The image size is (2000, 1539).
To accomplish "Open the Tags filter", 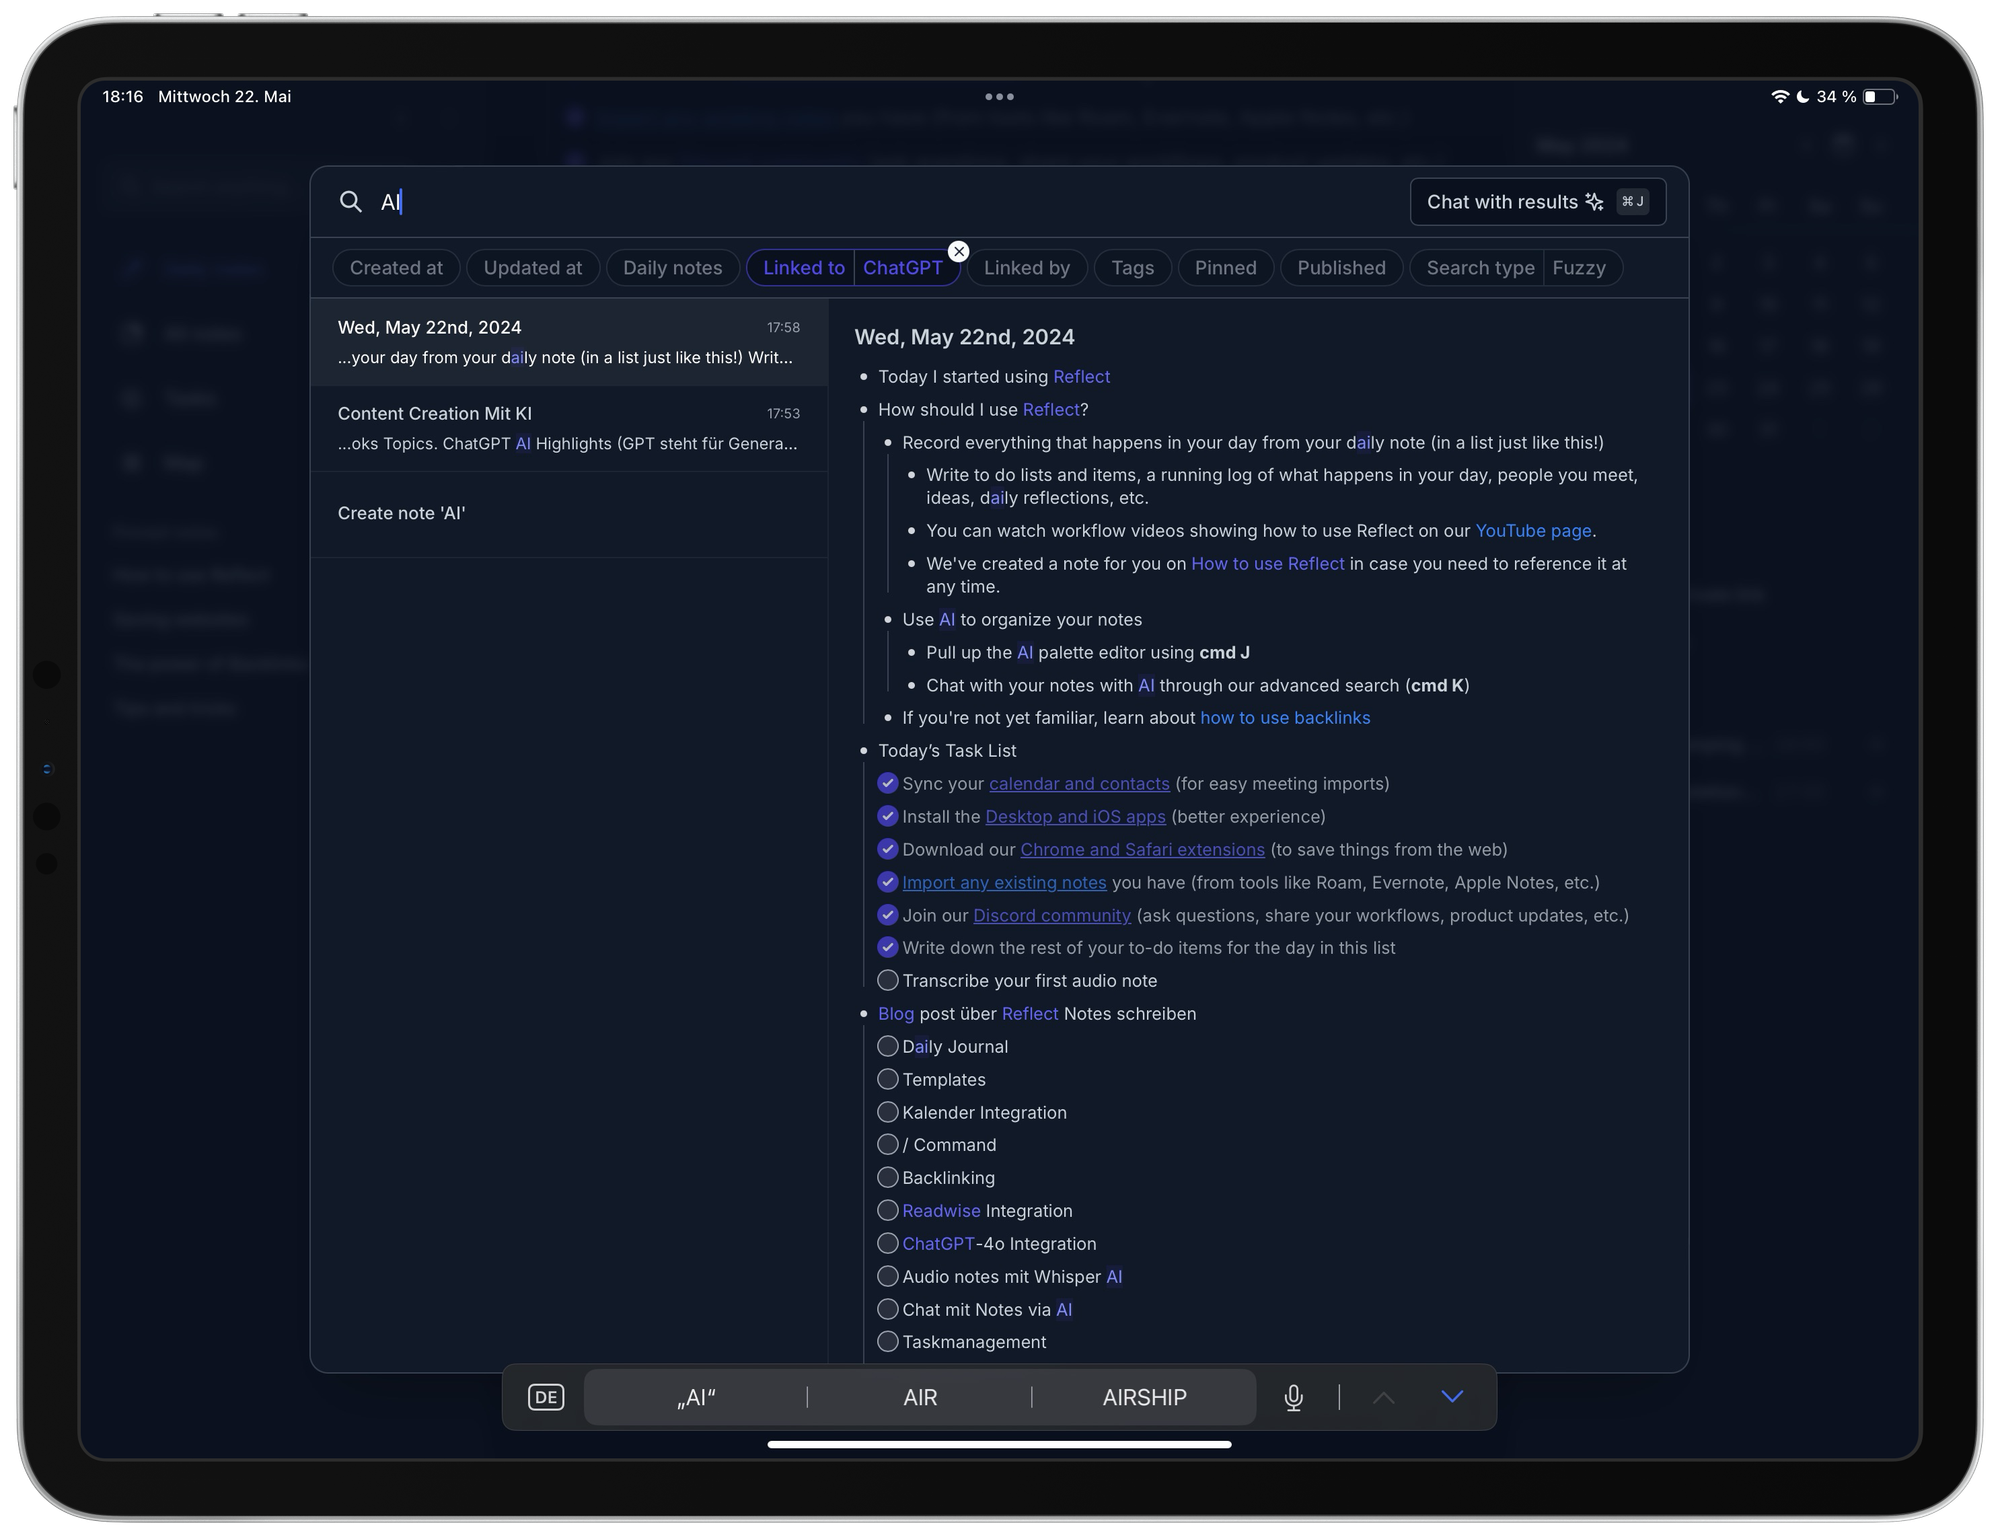I will coord(1132,268).
